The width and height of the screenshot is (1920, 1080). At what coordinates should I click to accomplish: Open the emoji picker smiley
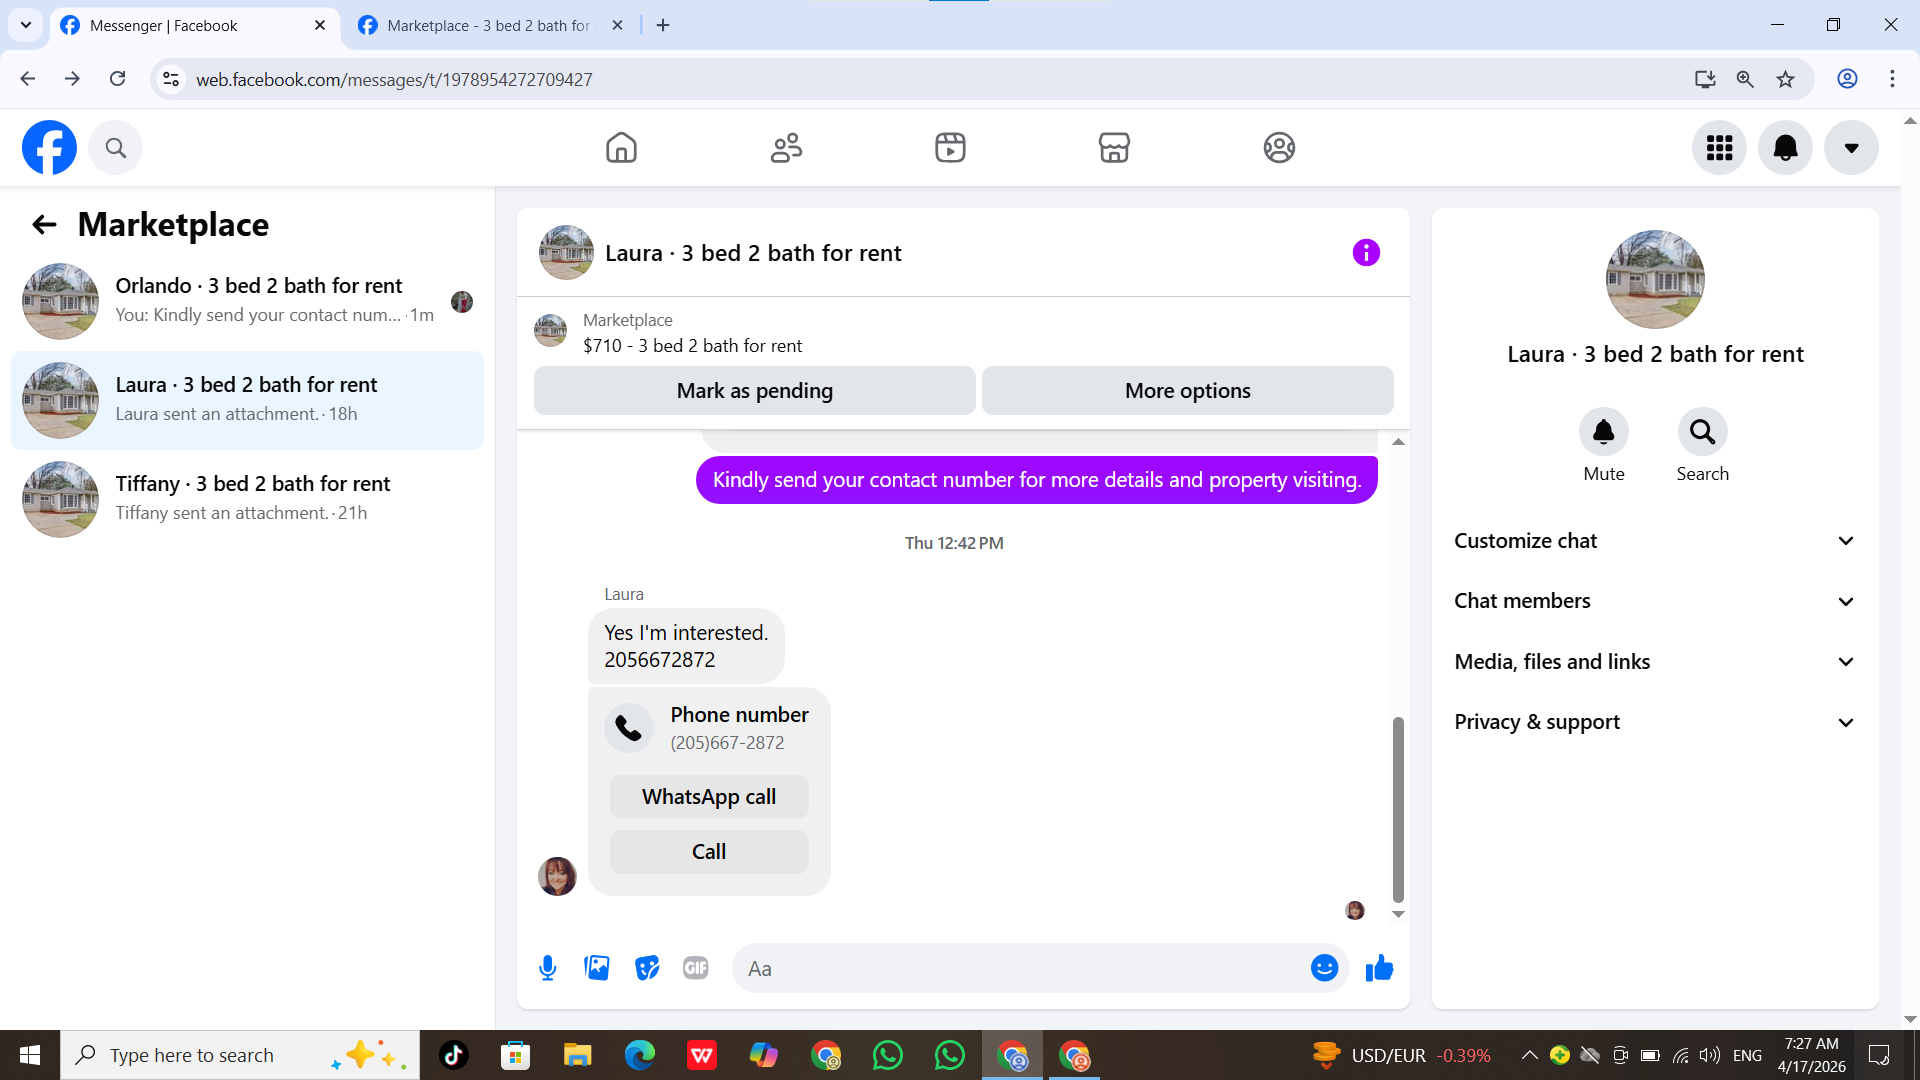click(x=1324, y=968)
